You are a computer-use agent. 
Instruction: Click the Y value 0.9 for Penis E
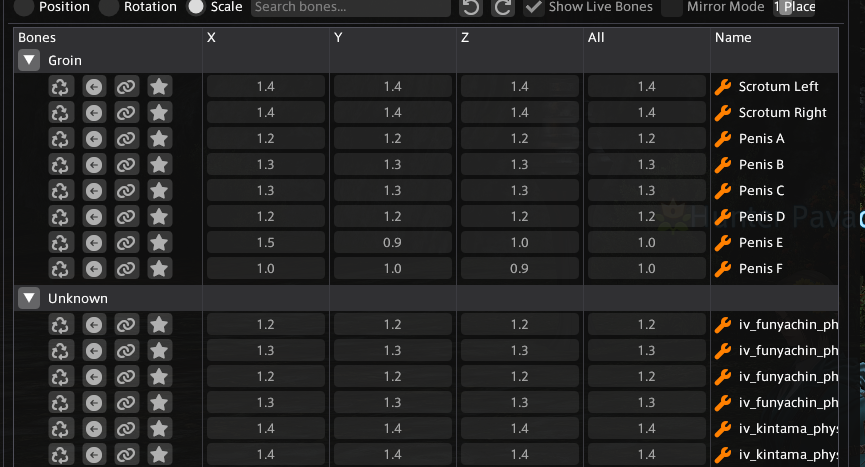point(393,243)
